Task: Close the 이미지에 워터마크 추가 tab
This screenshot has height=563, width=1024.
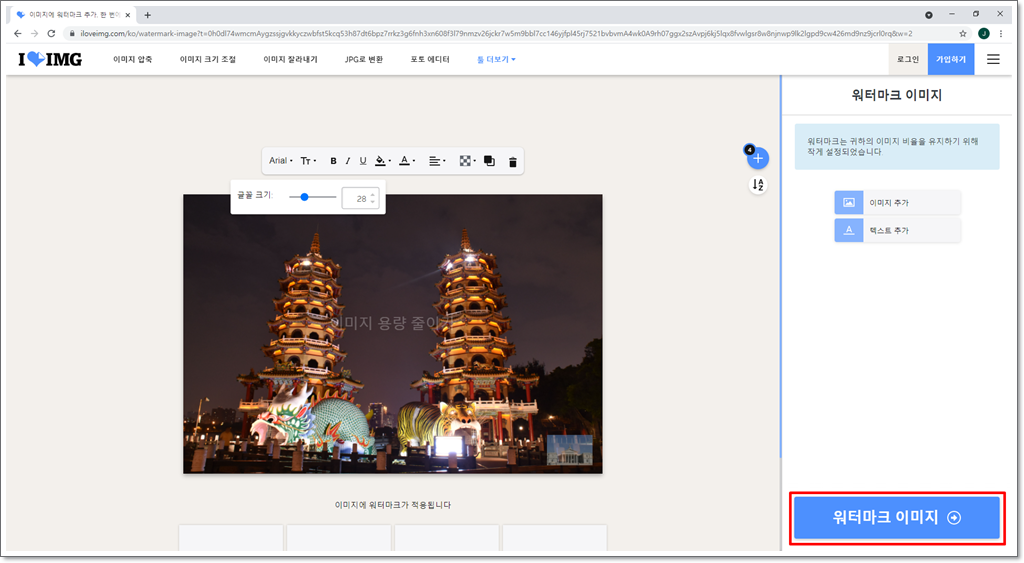Action: 127,14
